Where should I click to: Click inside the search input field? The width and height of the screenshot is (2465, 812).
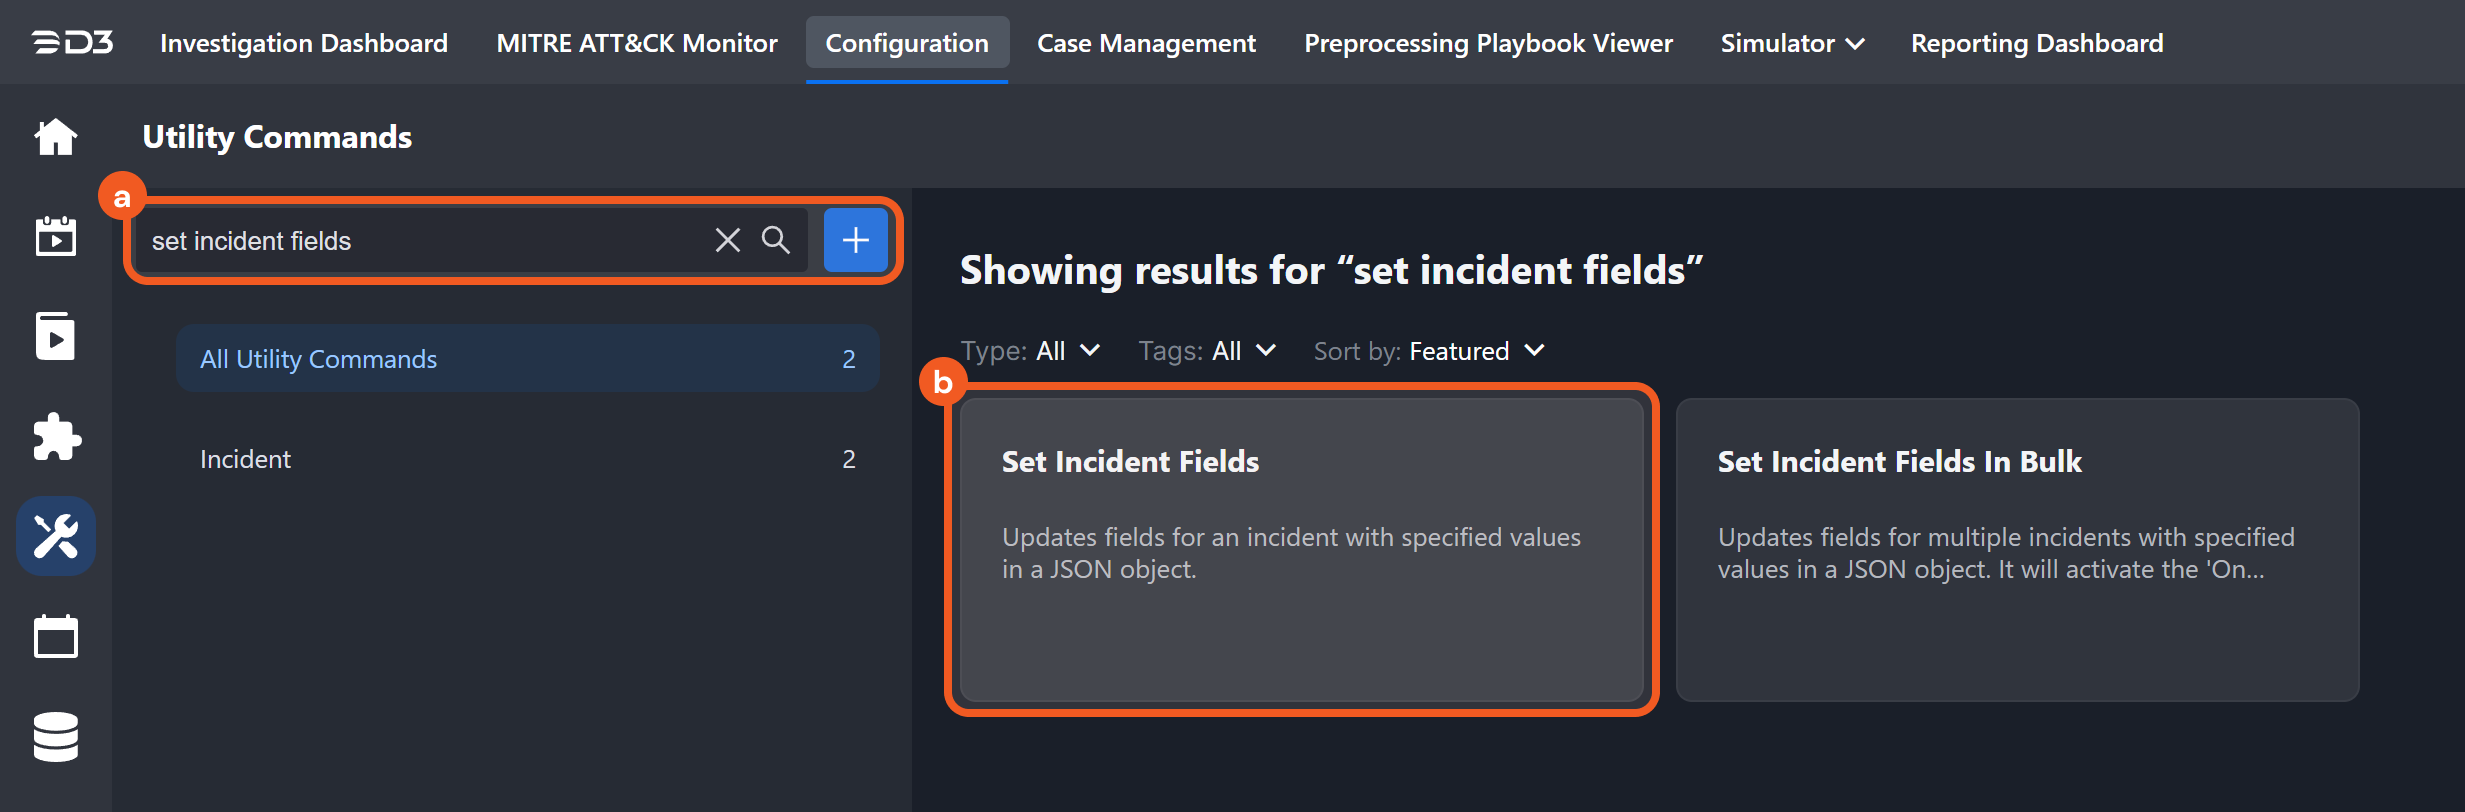point(420,241)
